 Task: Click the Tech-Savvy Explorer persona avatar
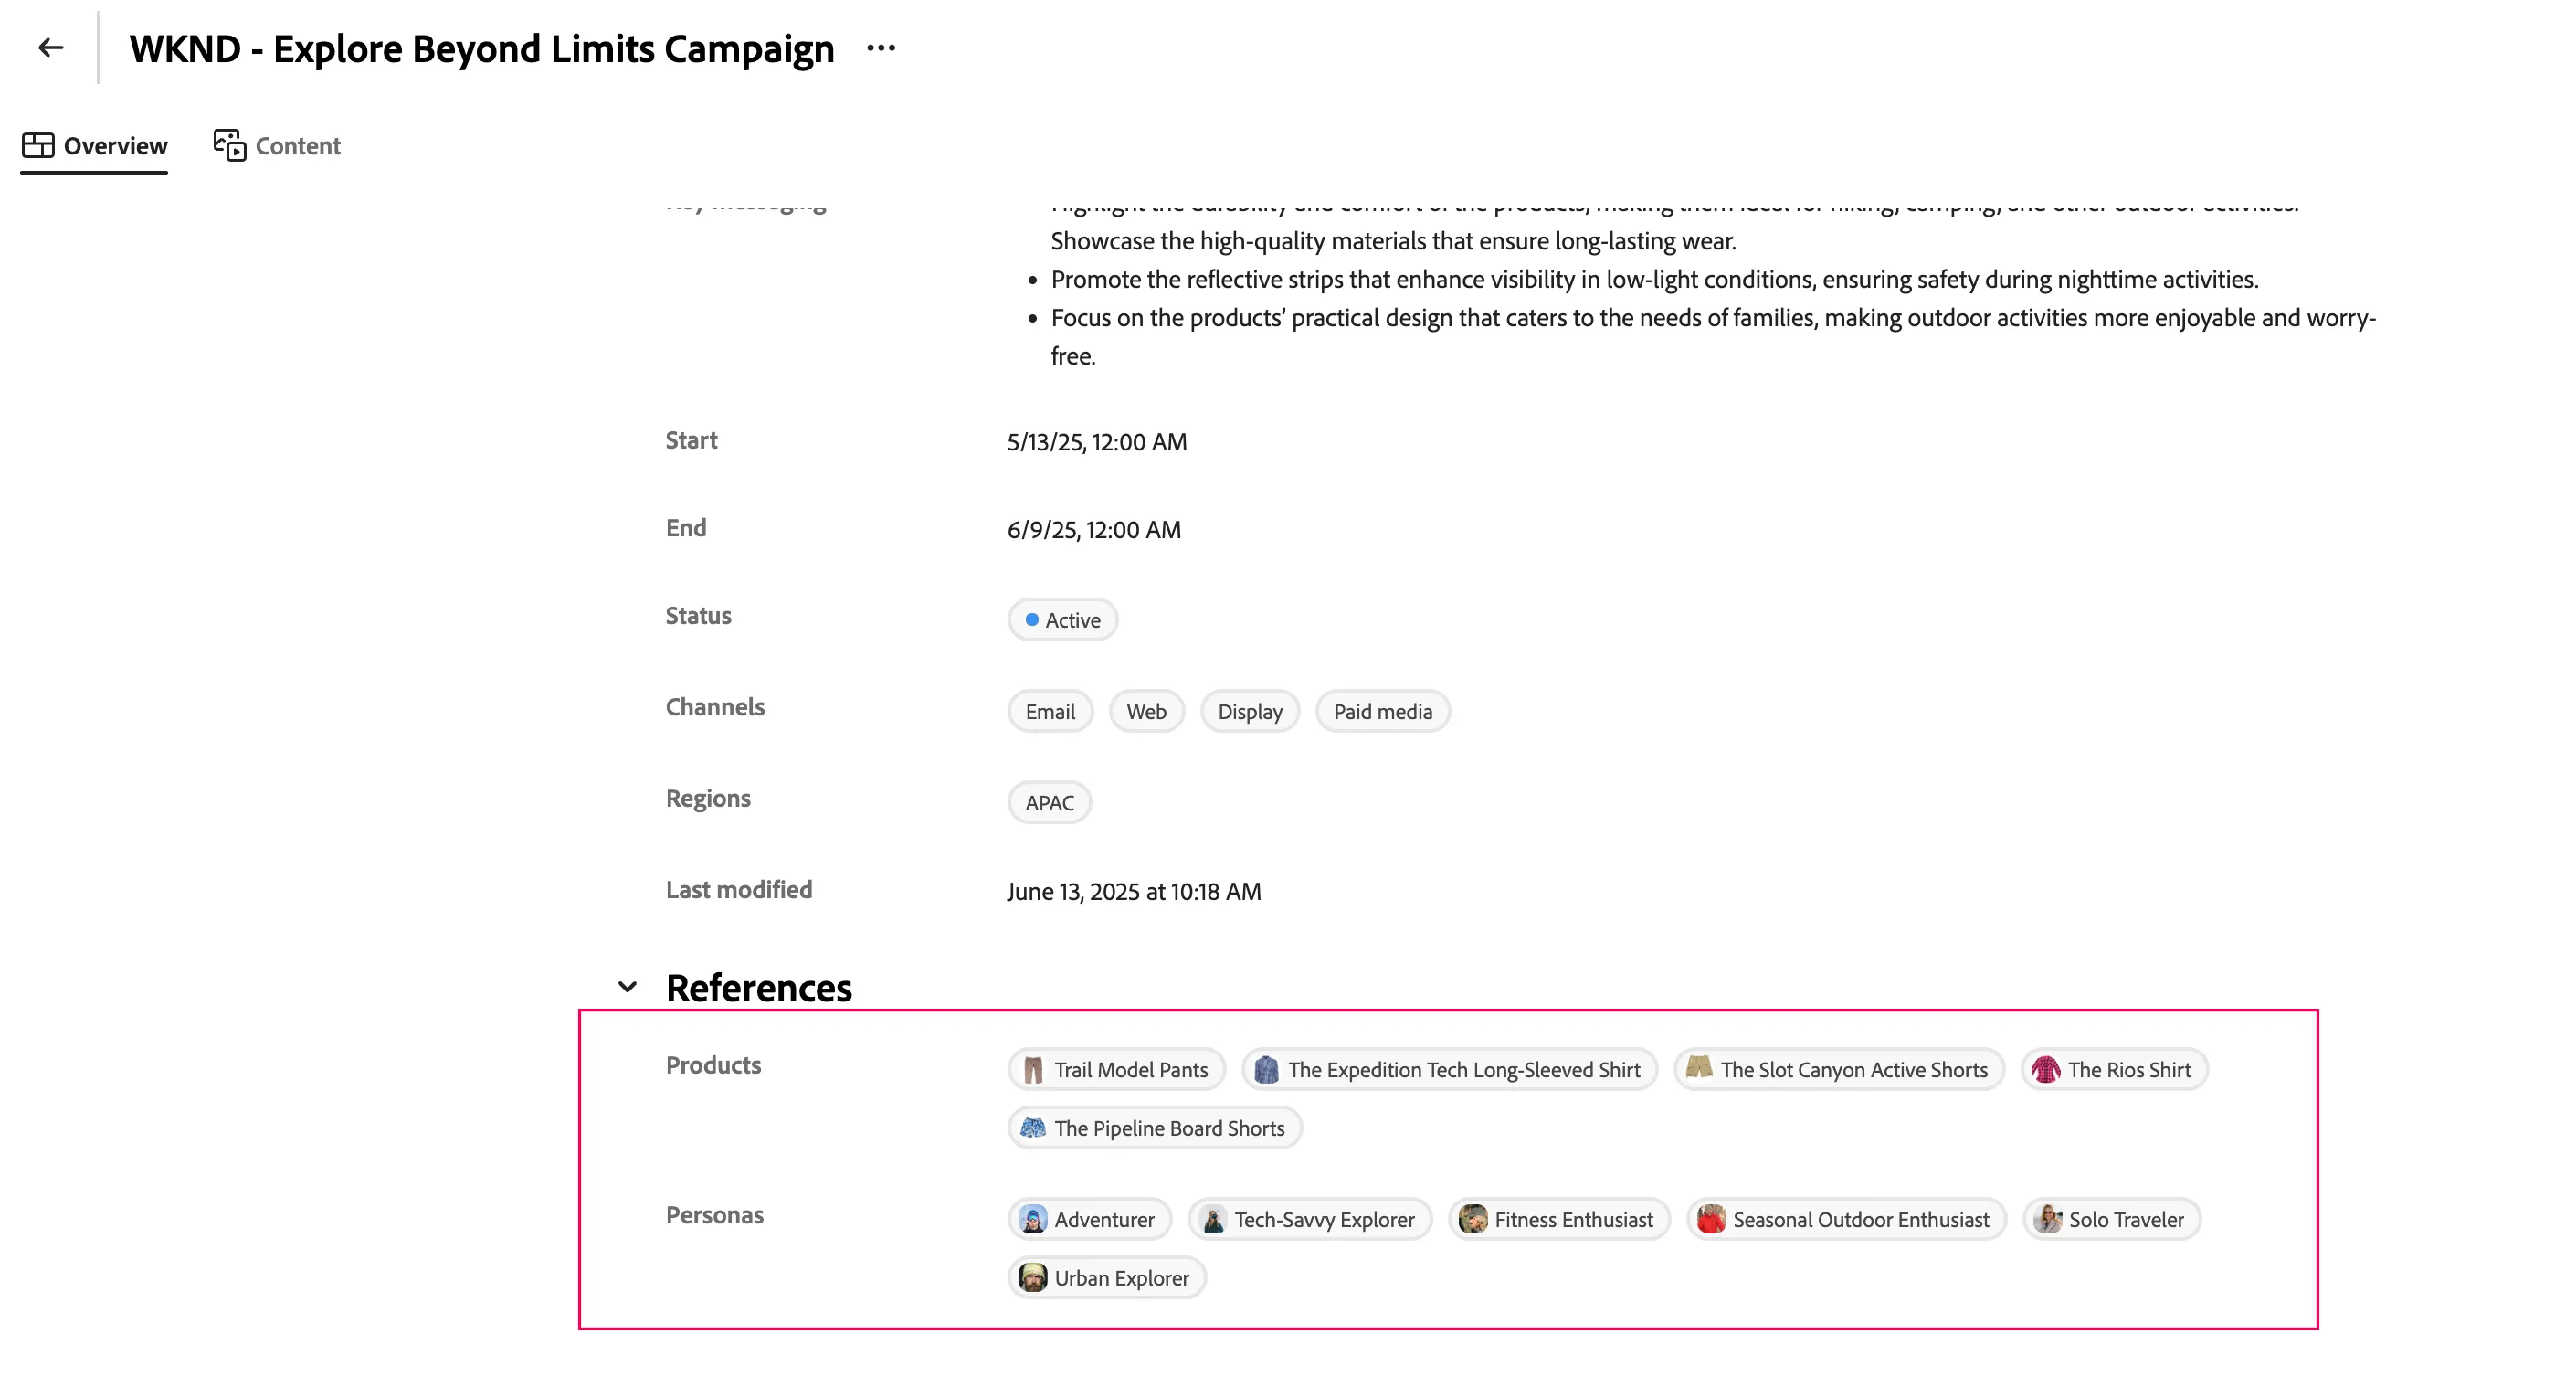click(1213, 1220)
